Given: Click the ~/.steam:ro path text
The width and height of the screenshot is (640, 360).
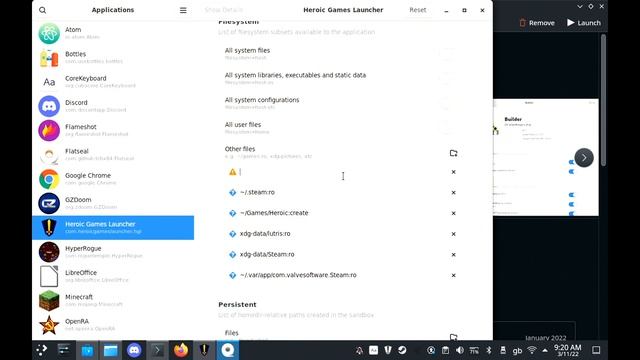Looking at the screenshot, I should pyautogui.click(x=257, y=192).
